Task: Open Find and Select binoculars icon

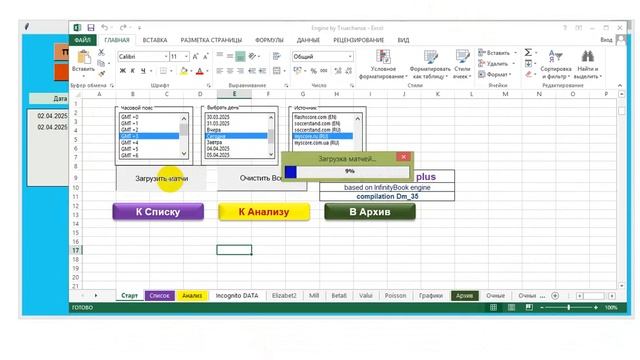Action: pos(587,56)
